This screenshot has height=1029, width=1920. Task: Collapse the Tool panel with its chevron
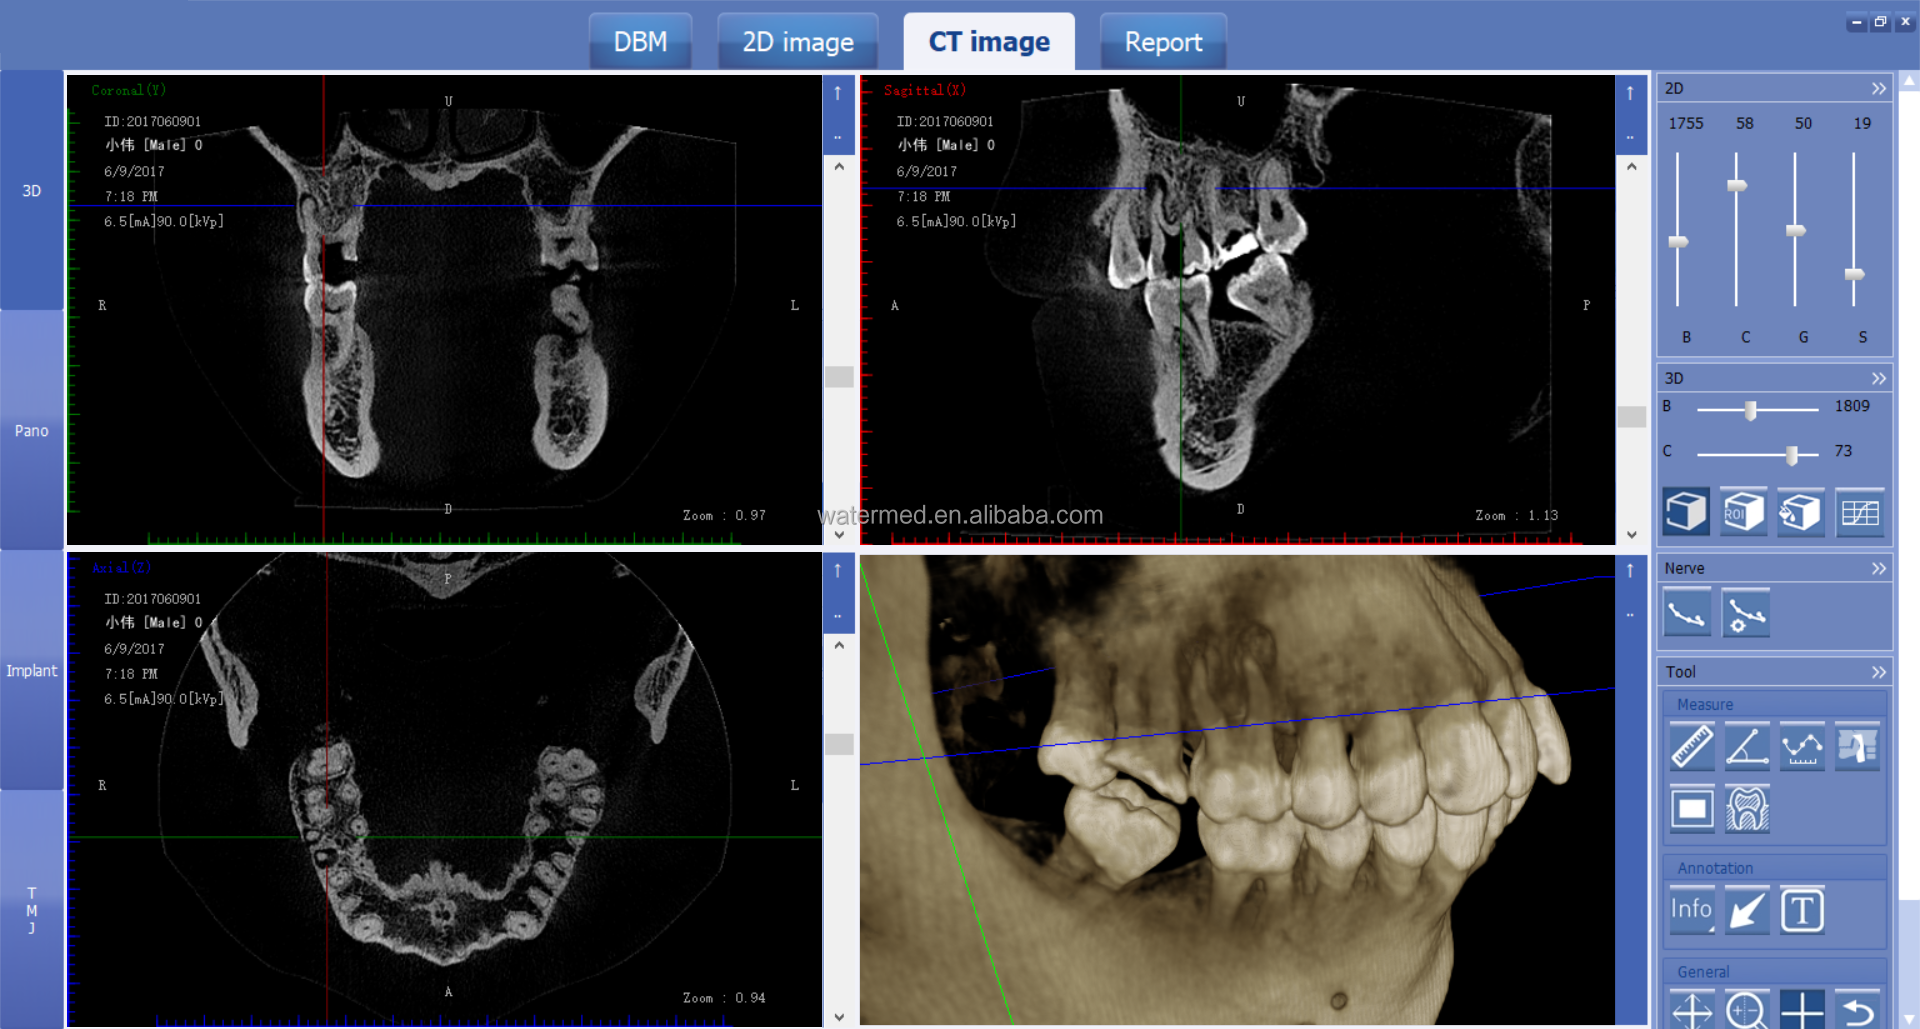coord(1878,672)
